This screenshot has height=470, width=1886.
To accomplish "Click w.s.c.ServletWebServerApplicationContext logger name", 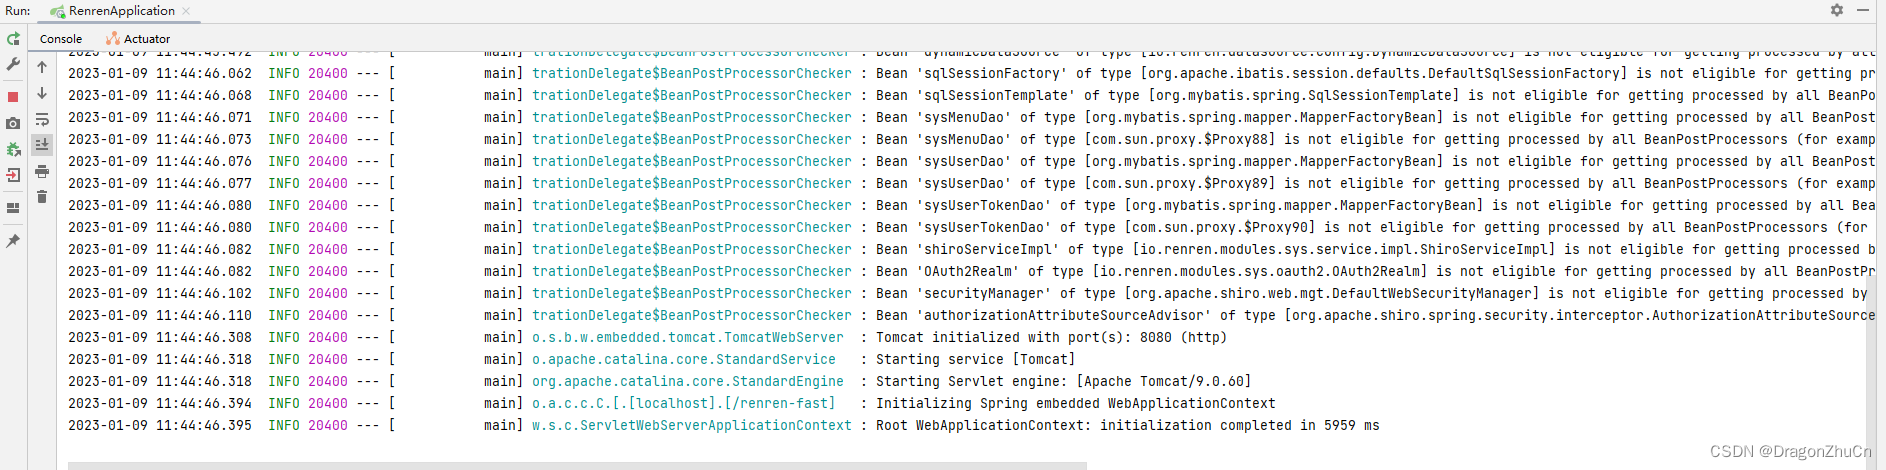I will tap(692, 425).
